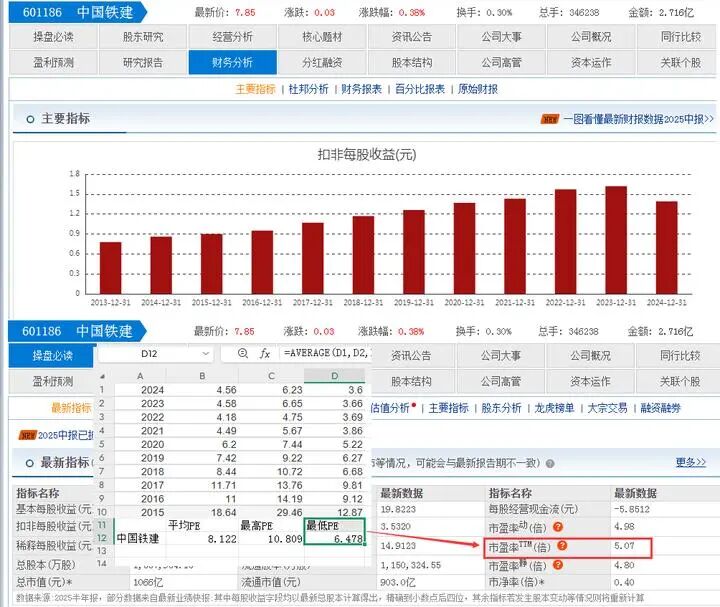720x607 pixels.
Task: Open the 操盘必读 tab in top panel
Action: [53, 37]
